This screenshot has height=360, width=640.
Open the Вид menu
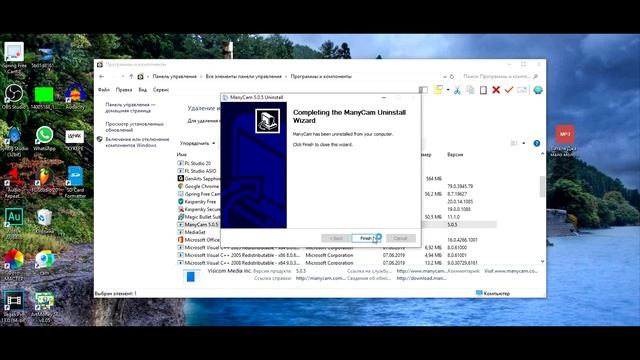pos(142,90)
